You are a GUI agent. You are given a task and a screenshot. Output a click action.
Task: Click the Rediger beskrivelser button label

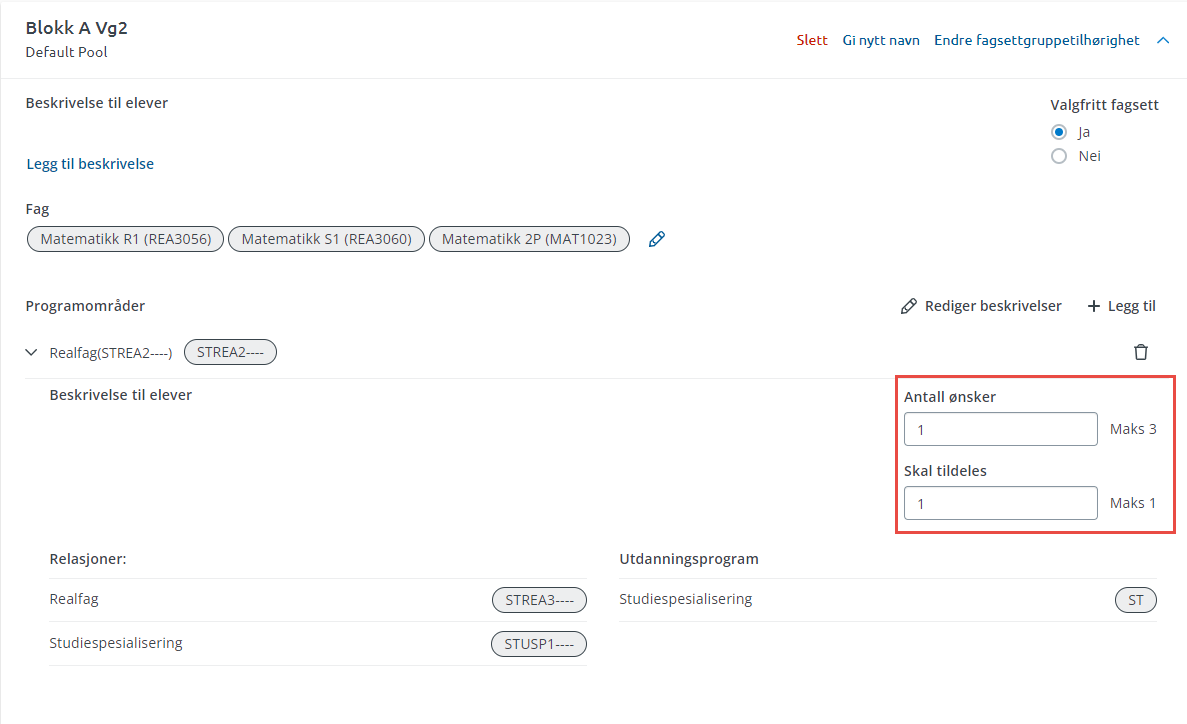tap(993, 306)
